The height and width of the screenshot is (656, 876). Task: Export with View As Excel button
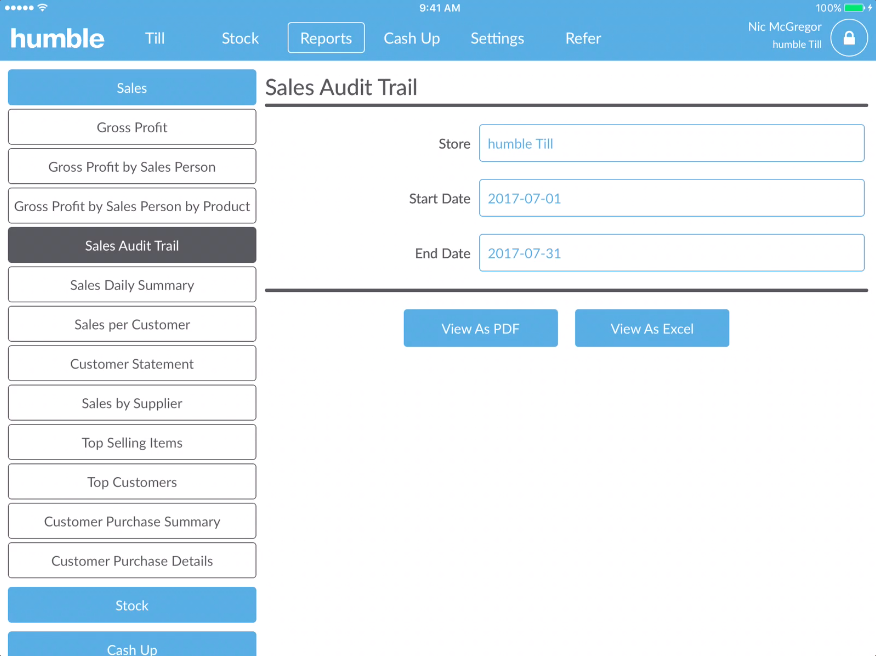tap(652, 328)
